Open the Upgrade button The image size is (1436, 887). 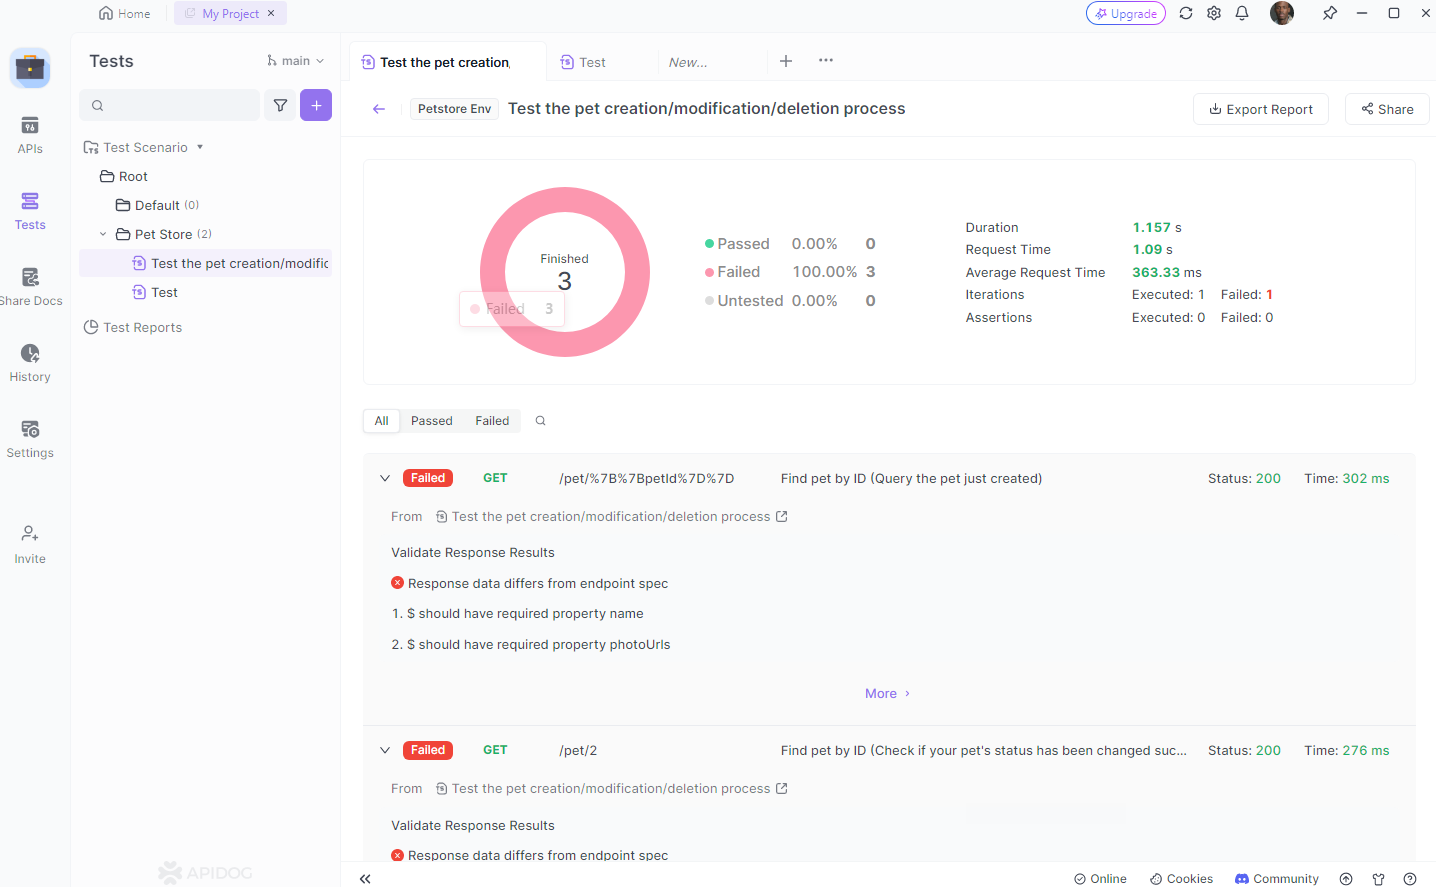pos(1125,14)
